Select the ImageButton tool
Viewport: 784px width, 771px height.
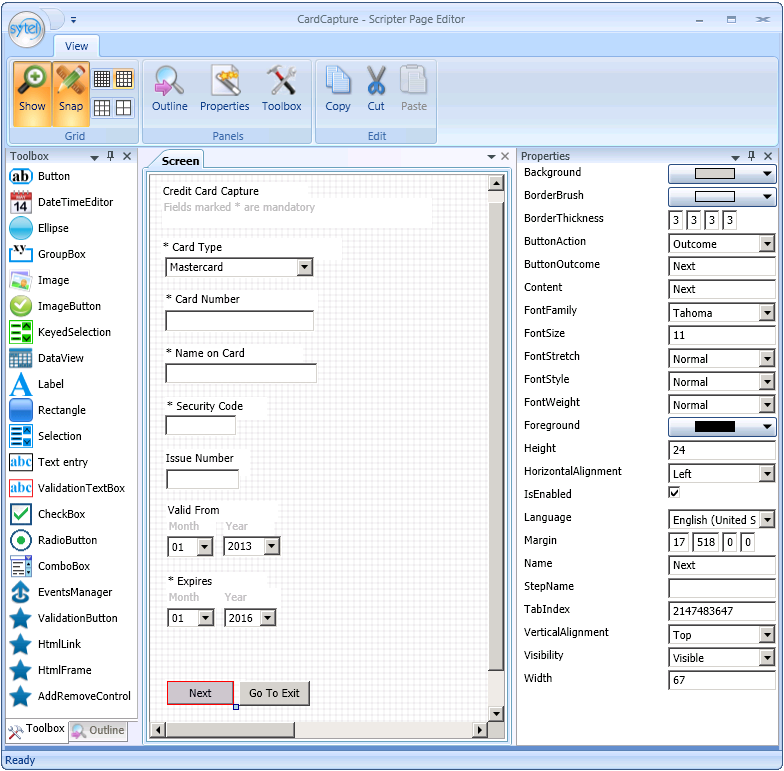click(55, 306)
